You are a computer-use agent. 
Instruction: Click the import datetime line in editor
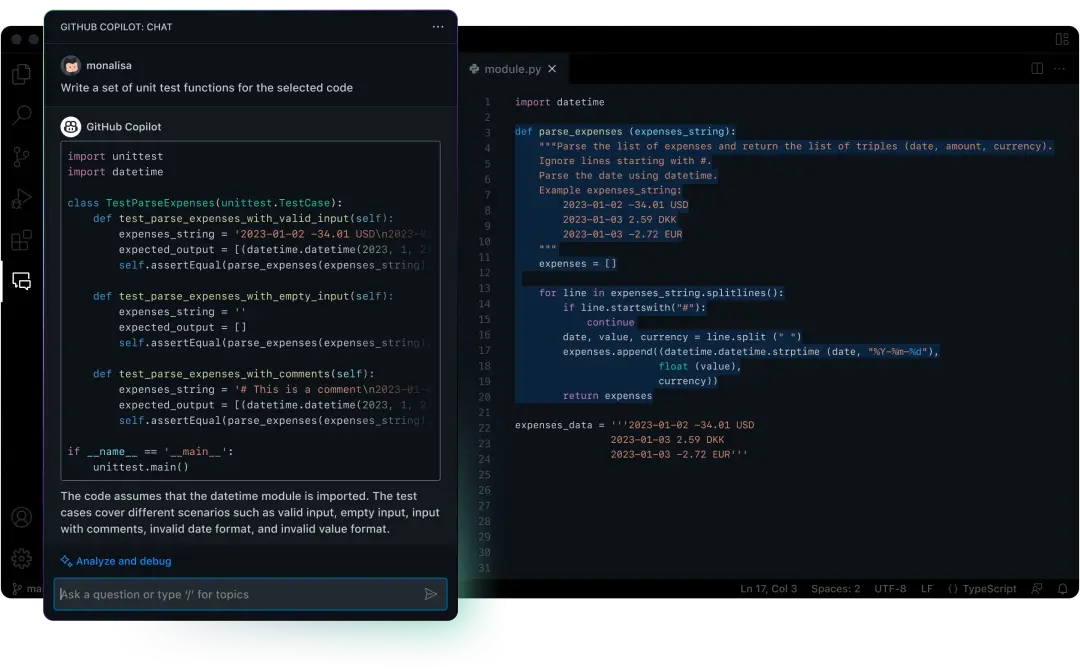click(x=559, y=102)
